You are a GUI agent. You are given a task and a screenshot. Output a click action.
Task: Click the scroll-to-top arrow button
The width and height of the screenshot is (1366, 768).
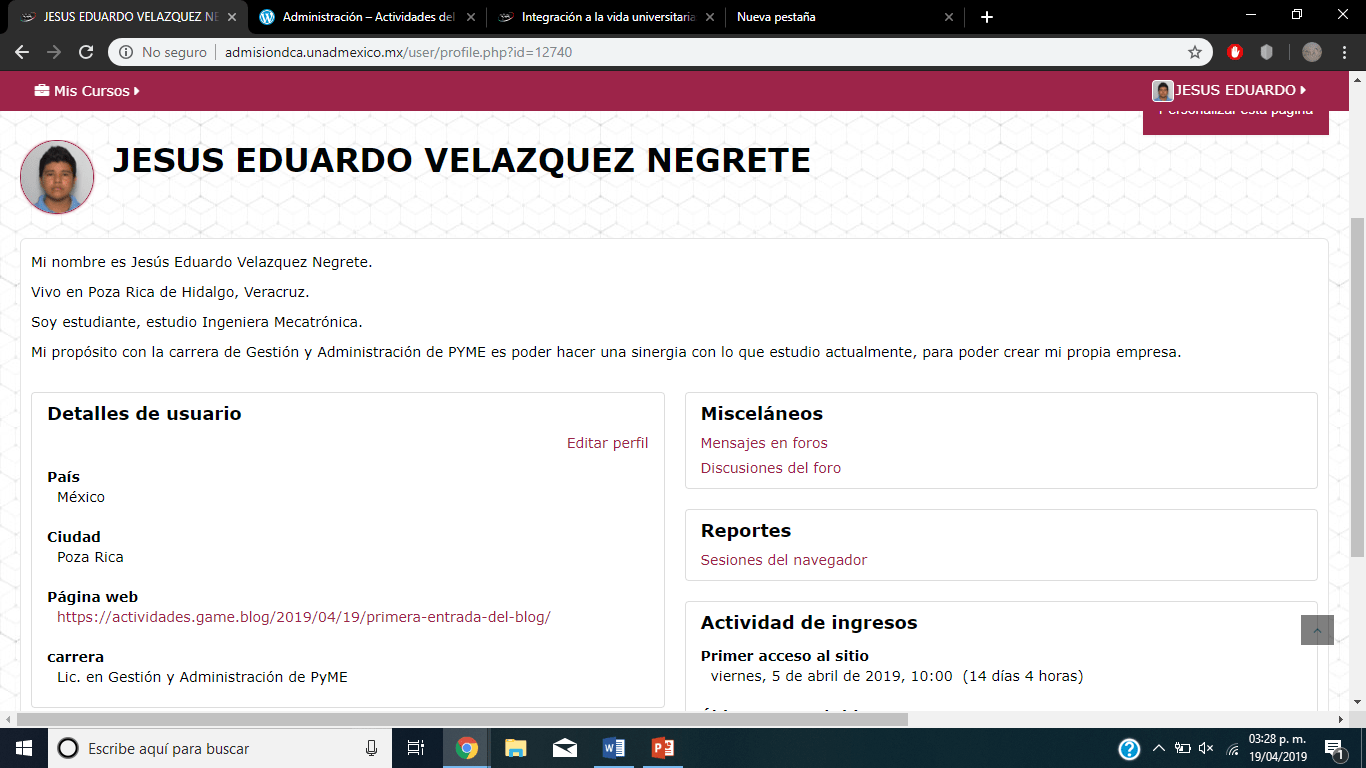pyautogui.click(x=1317, y=630)
